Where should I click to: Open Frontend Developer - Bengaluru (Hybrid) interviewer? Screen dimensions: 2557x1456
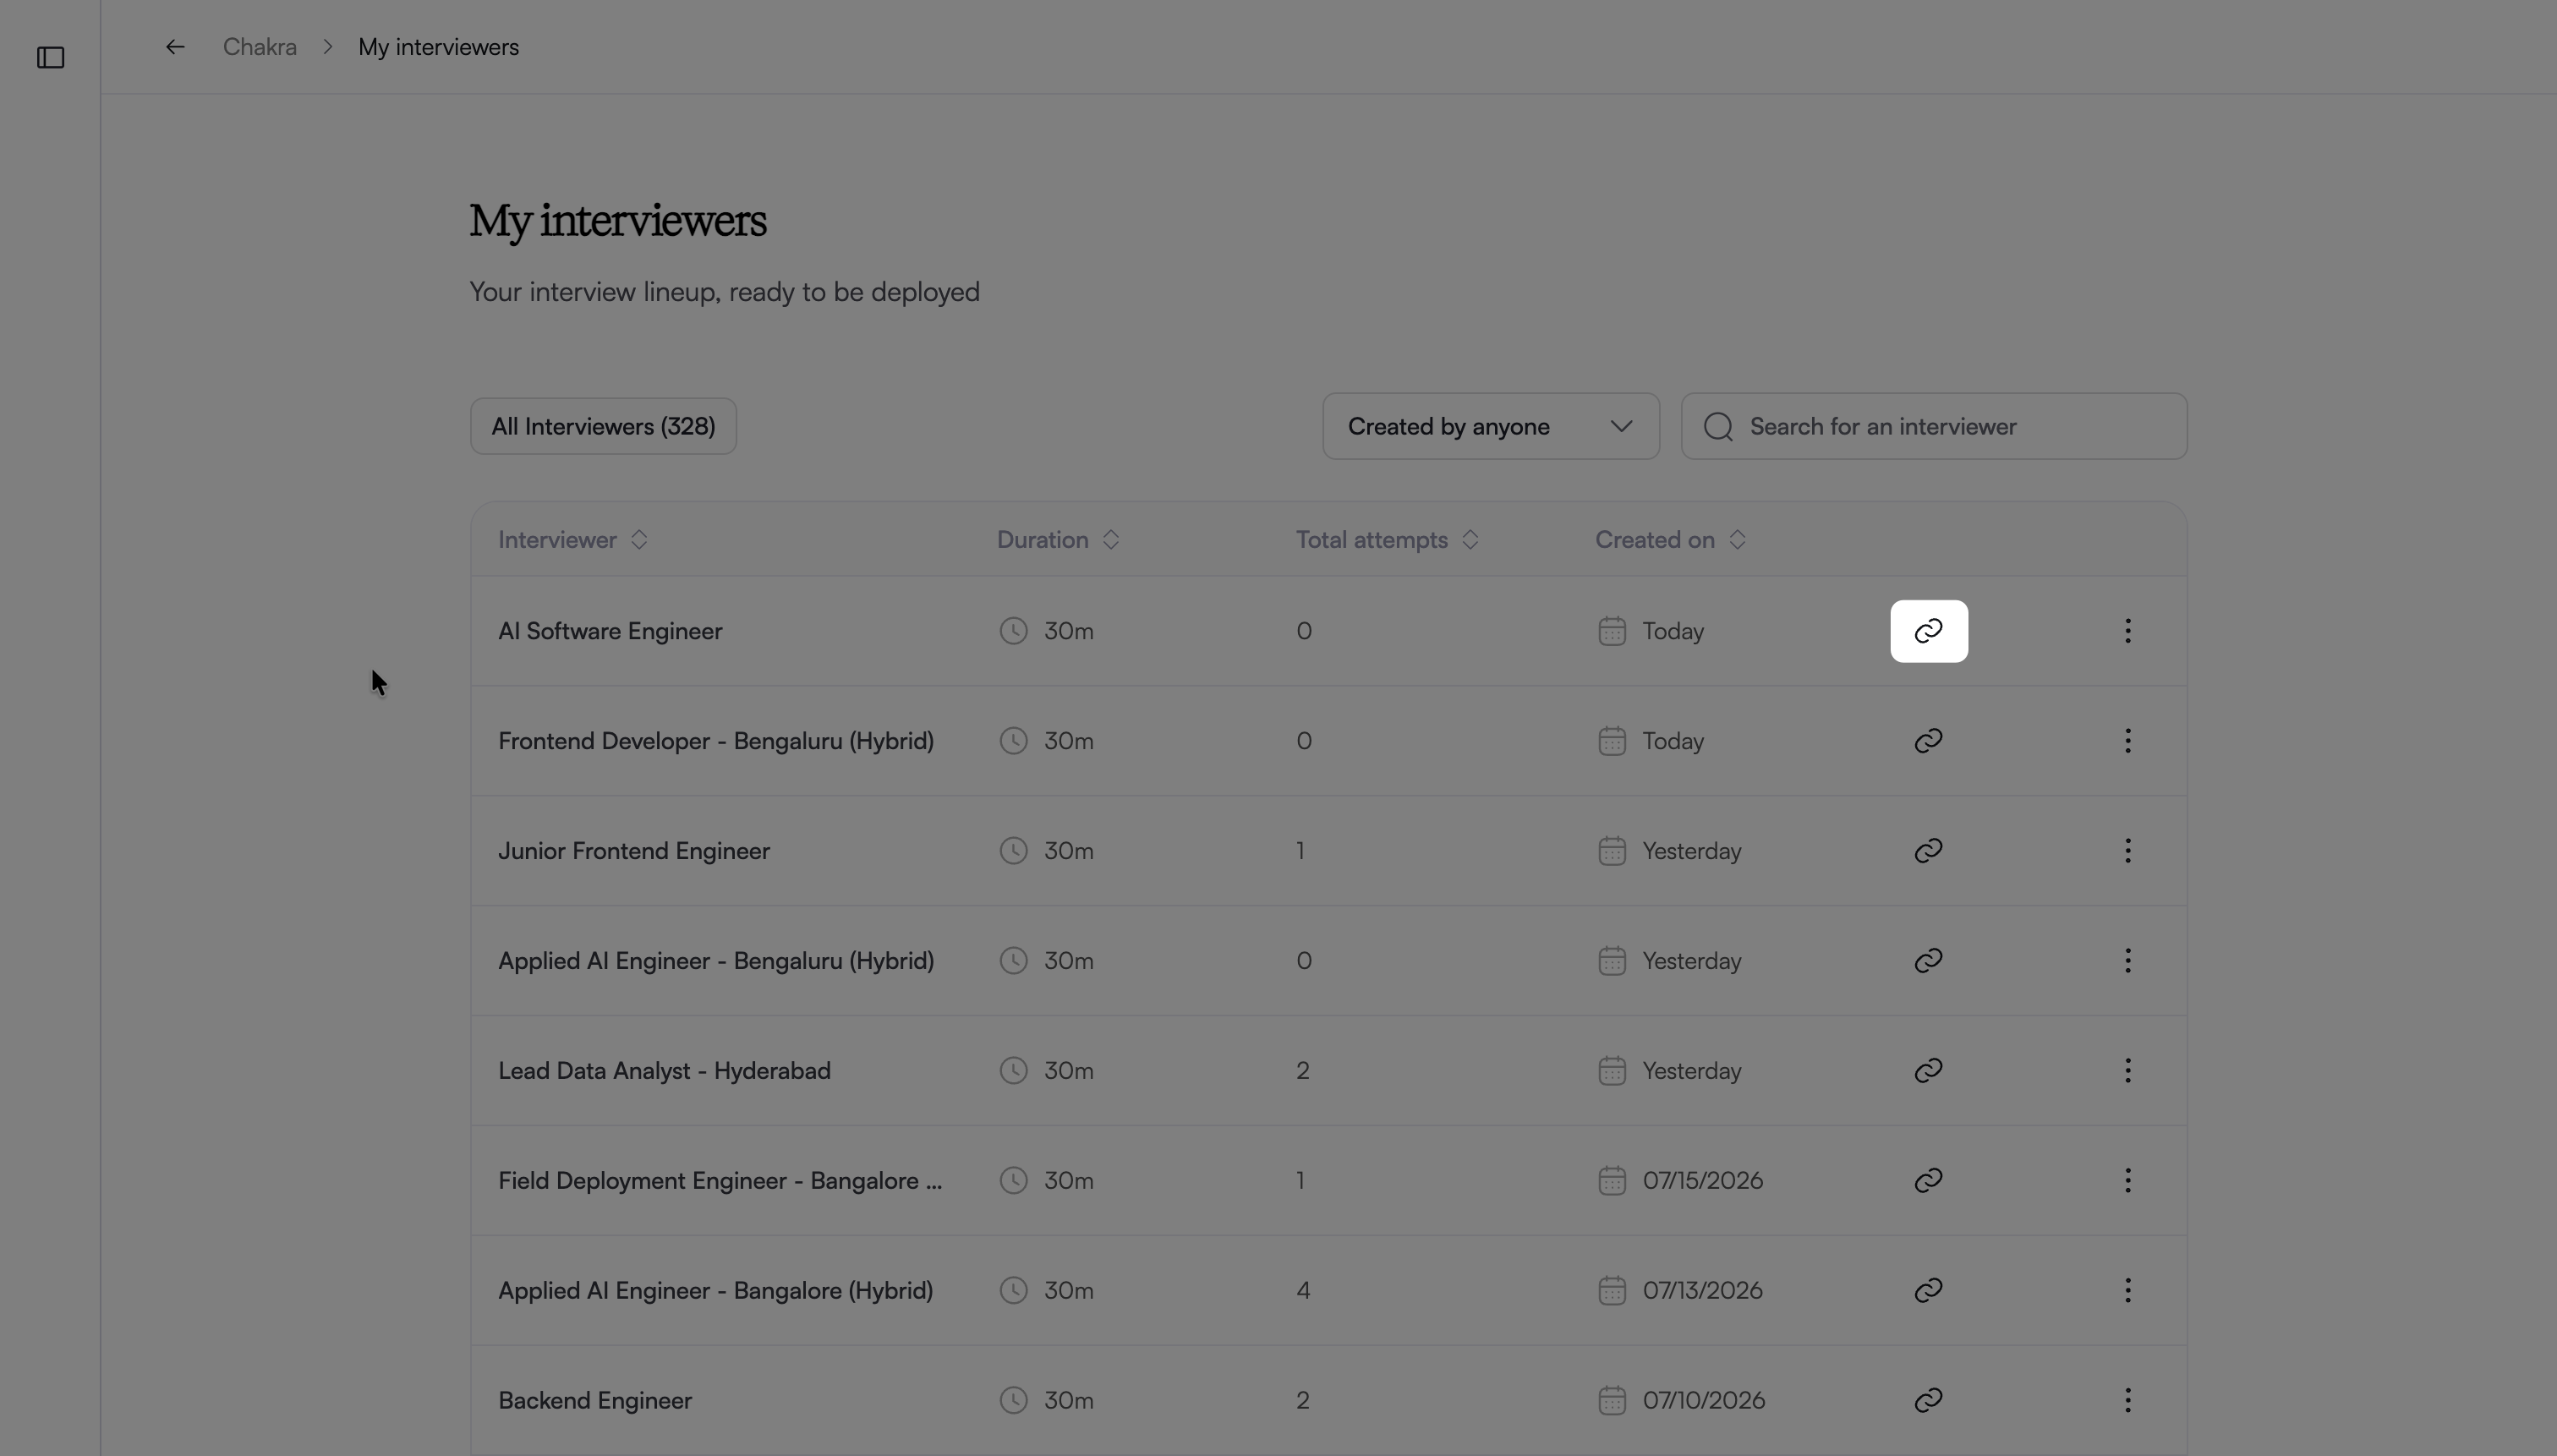(716, 741)
